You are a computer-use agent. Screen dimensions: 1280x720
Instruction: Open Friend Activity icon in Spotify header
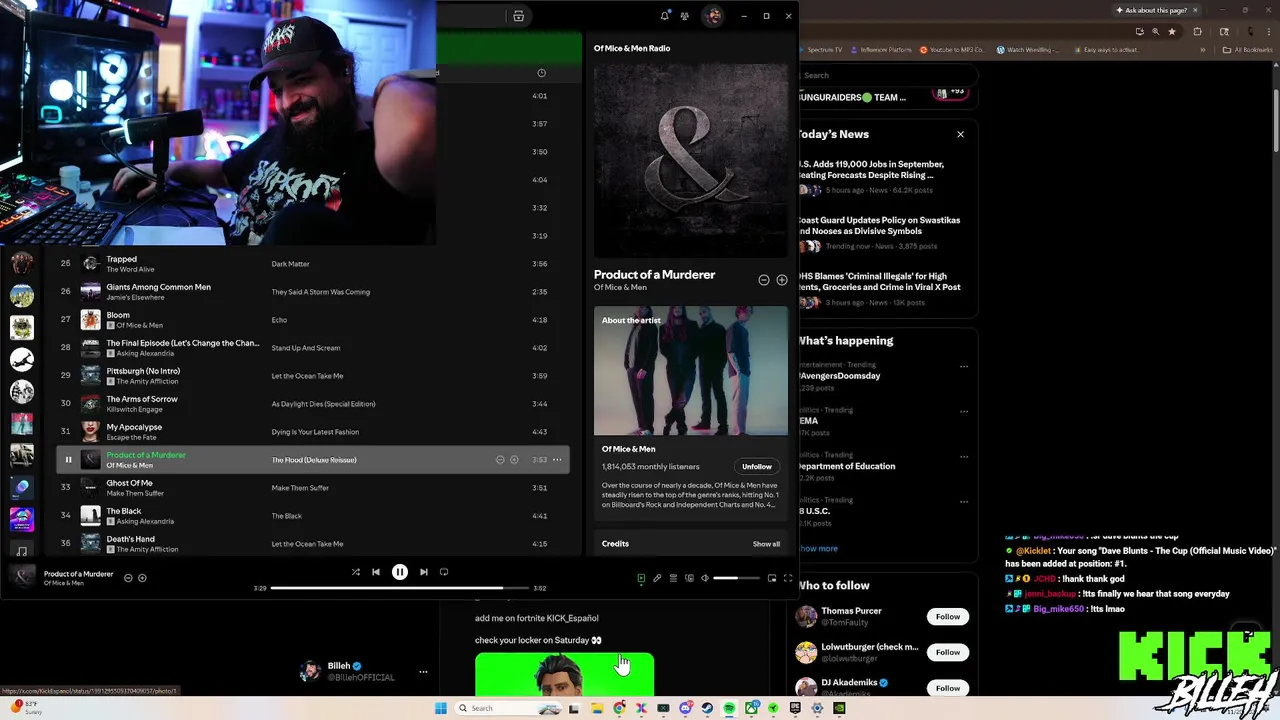(685, 16)
